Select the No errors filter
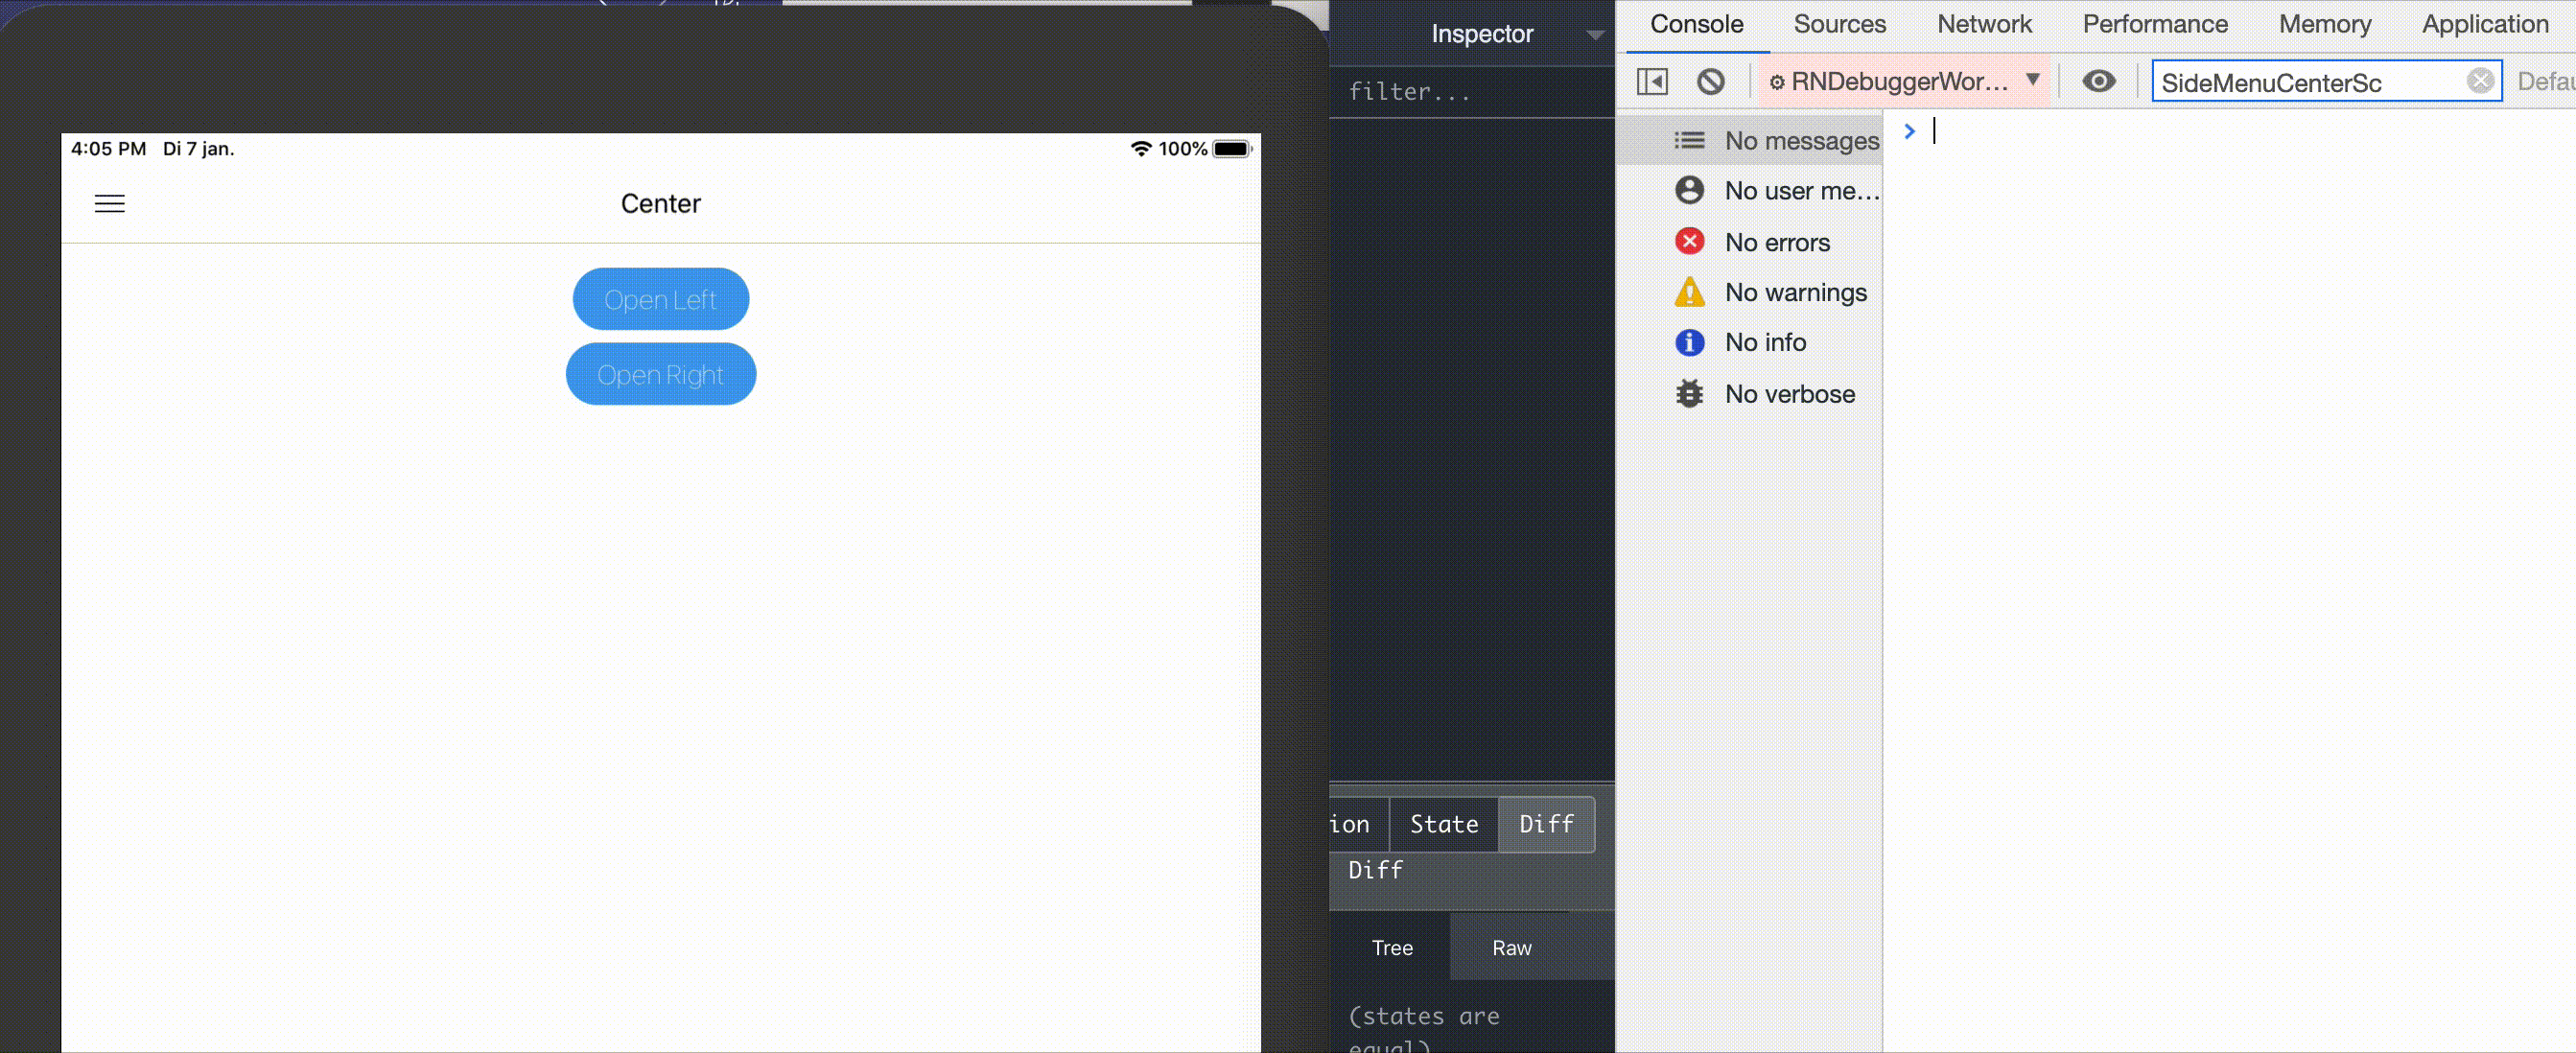Viewport: 2576px width, 1053px height. click(1776, 242)
